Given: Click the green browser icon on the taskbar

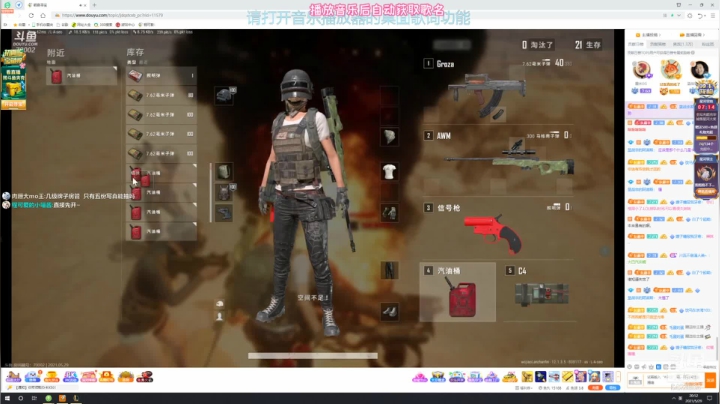Looking at the screenshot, I should [x=48, y=398].
